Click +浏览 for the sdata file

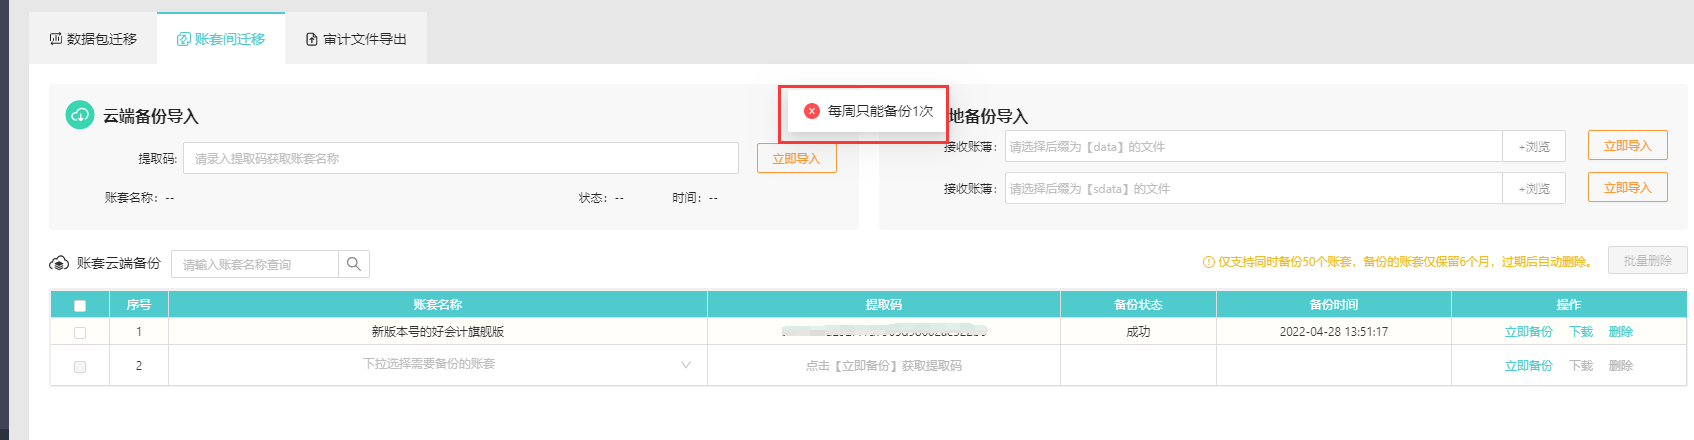[1533, 189]
